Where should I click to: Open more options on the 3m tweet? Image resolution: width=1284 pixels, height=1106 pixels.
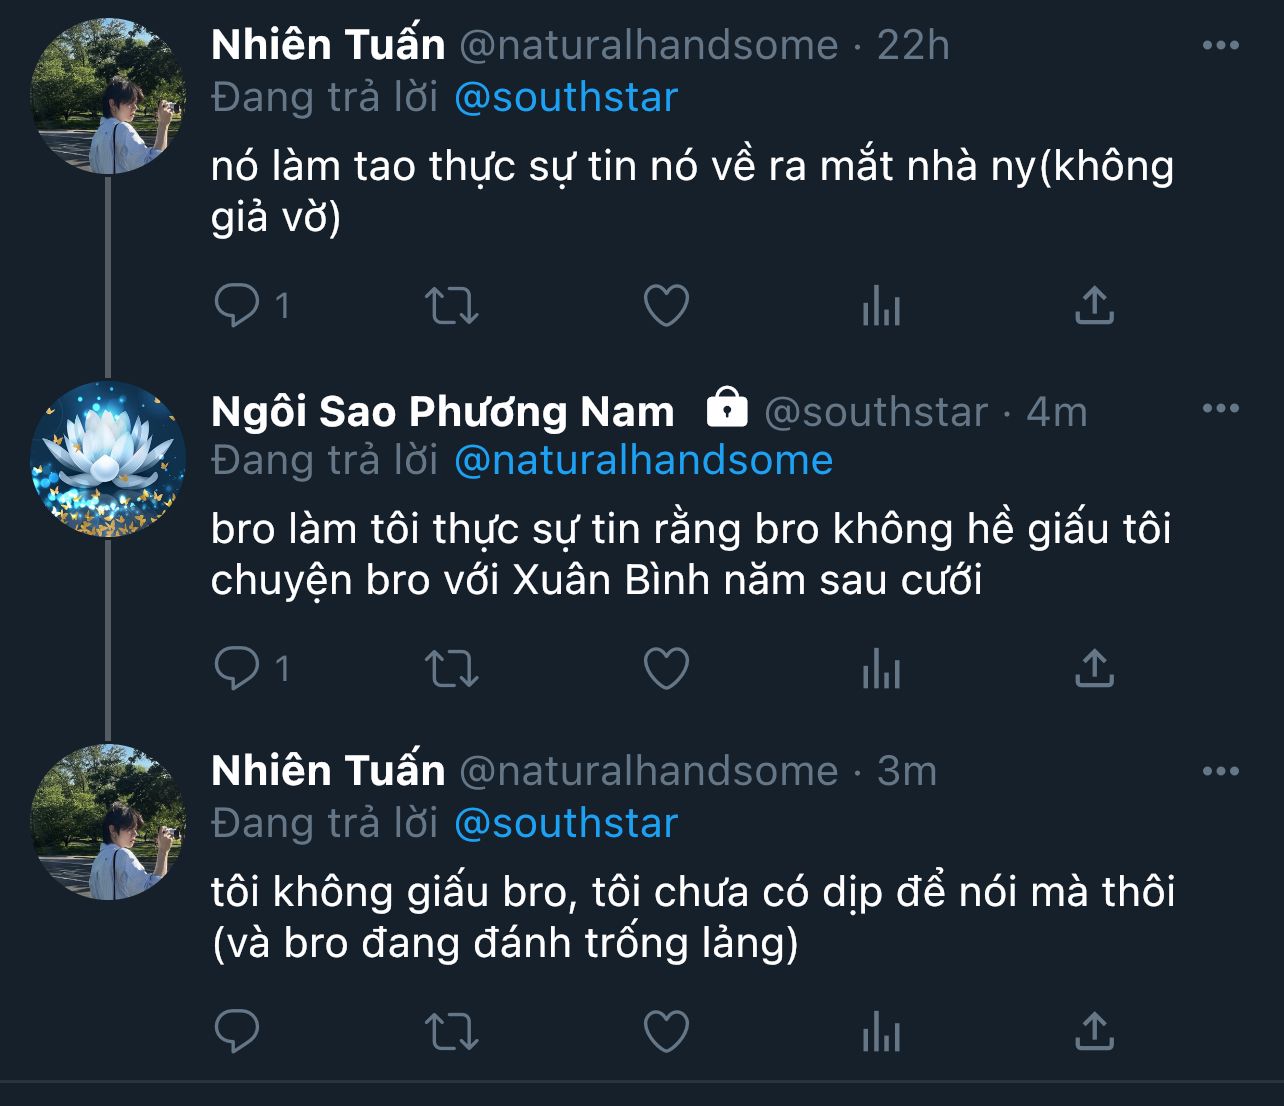pos(1220,771)
